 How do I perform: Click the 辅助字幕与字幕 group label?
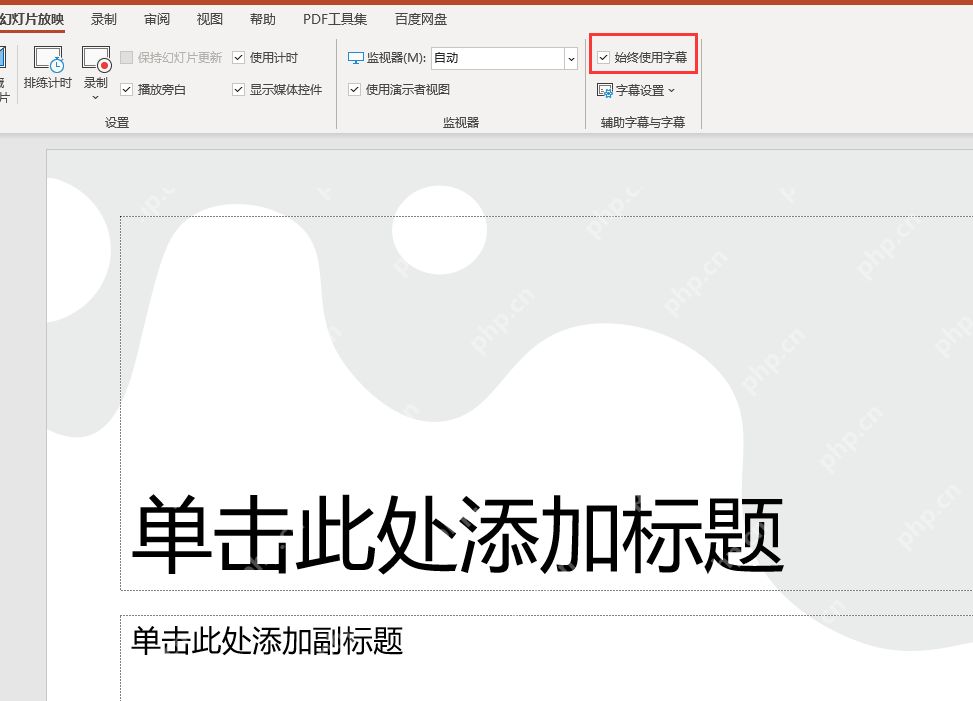point(643,123)
